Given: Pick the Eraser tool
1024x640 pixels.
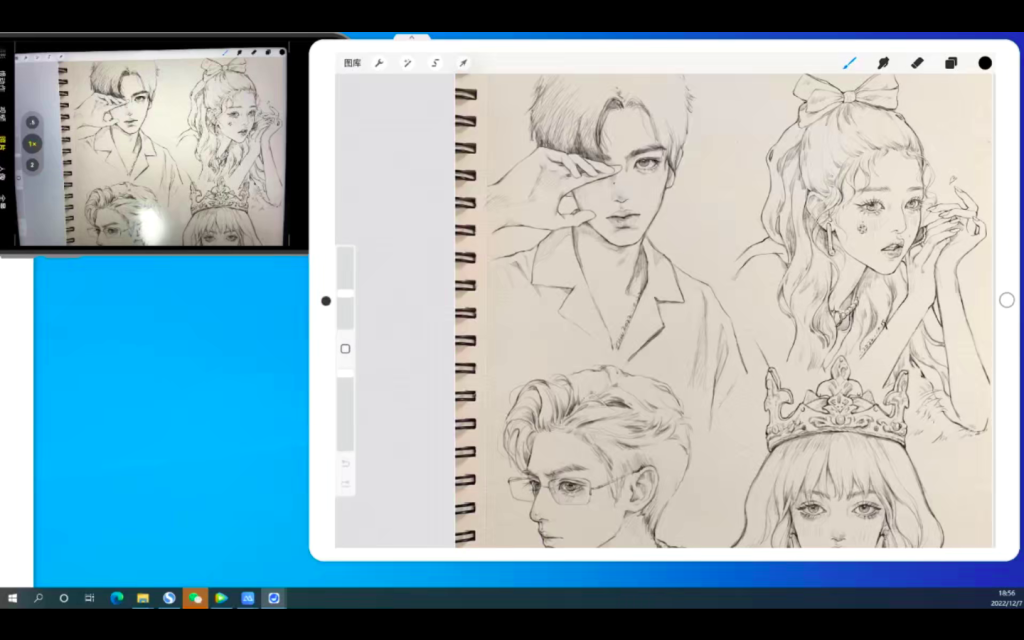Looking at the screenshot, I should coord(917,63).
